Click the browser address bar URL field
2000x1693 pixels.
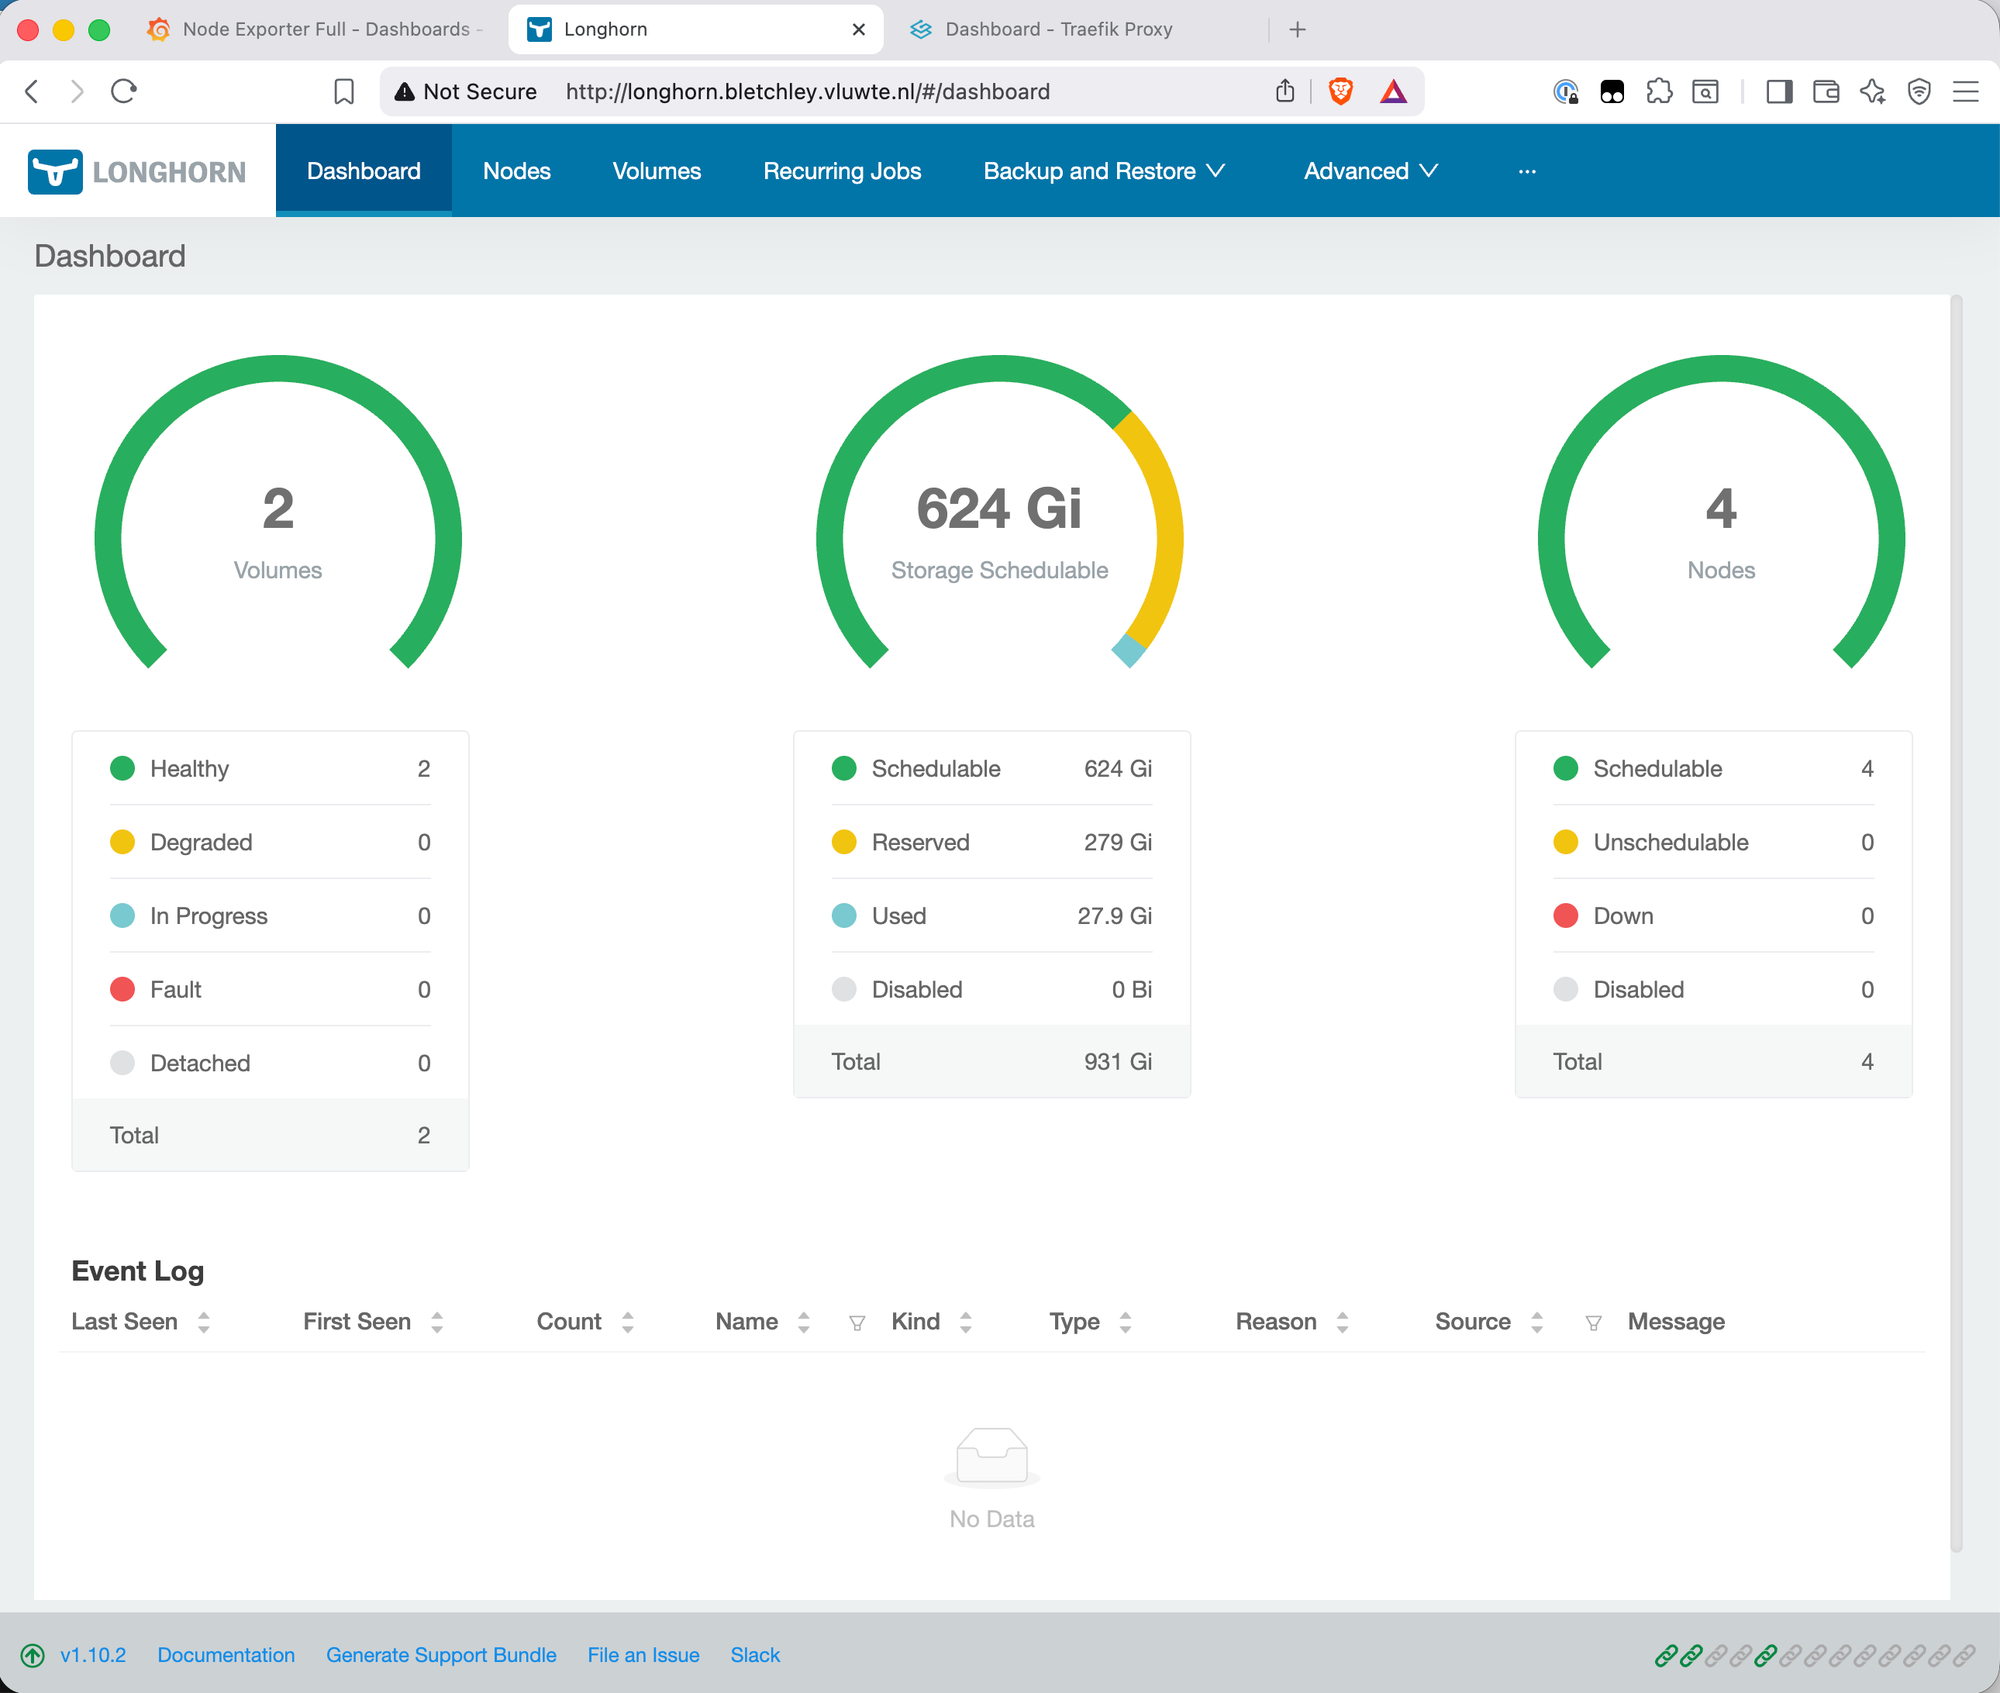coord(807,91)
